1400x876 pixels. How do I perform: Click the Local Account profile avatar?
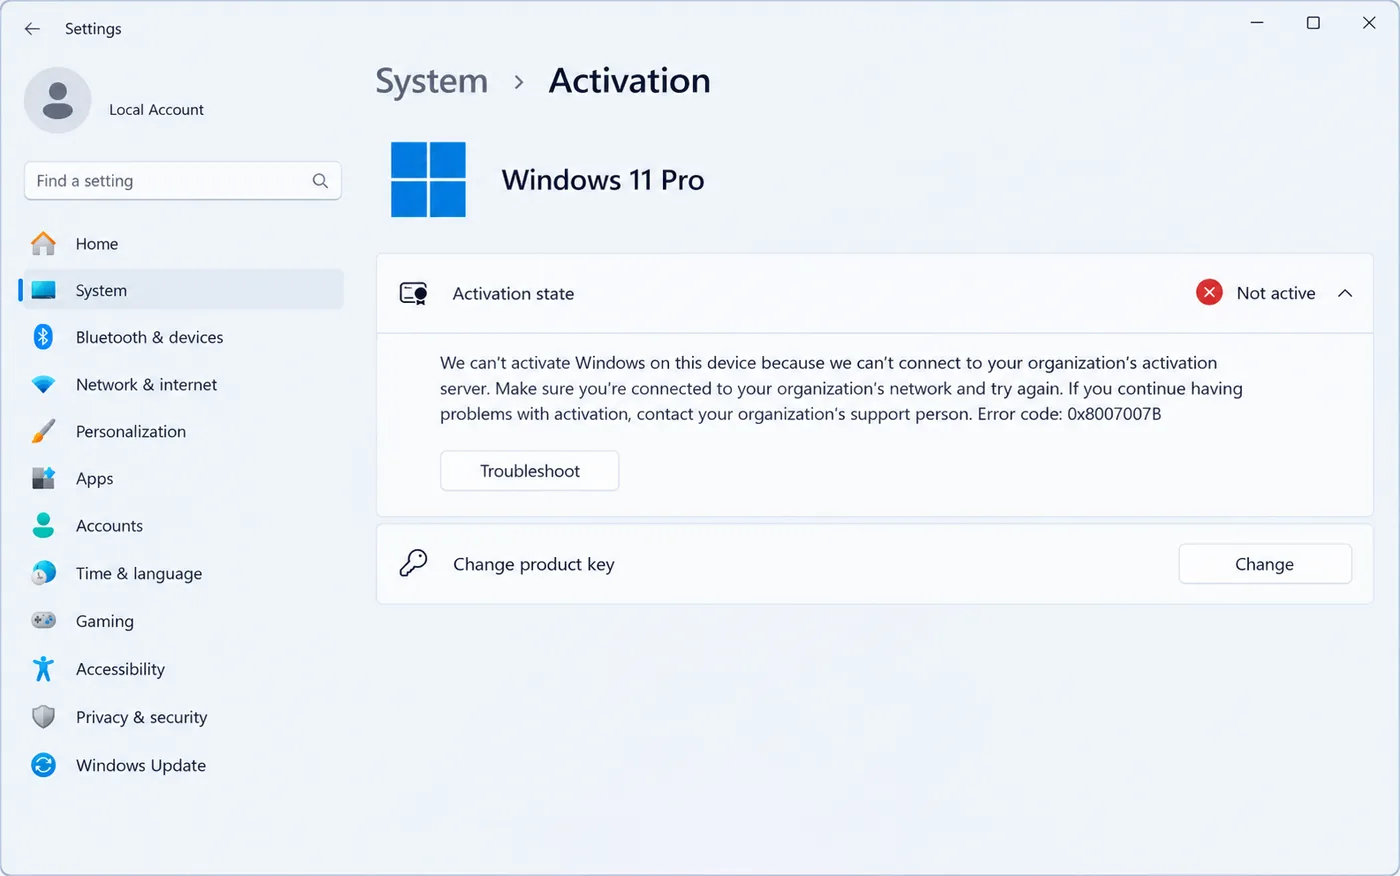pos(58,101)
